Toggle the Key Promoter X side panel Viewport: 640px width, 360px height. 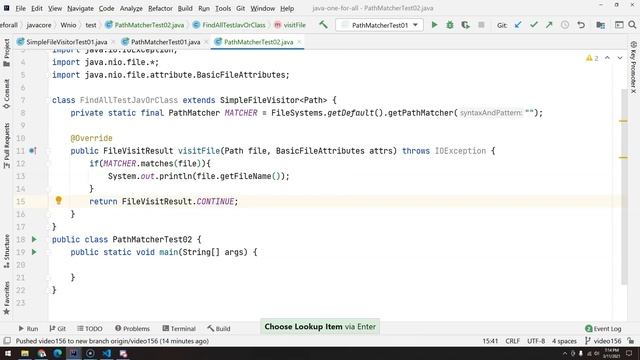633,67
